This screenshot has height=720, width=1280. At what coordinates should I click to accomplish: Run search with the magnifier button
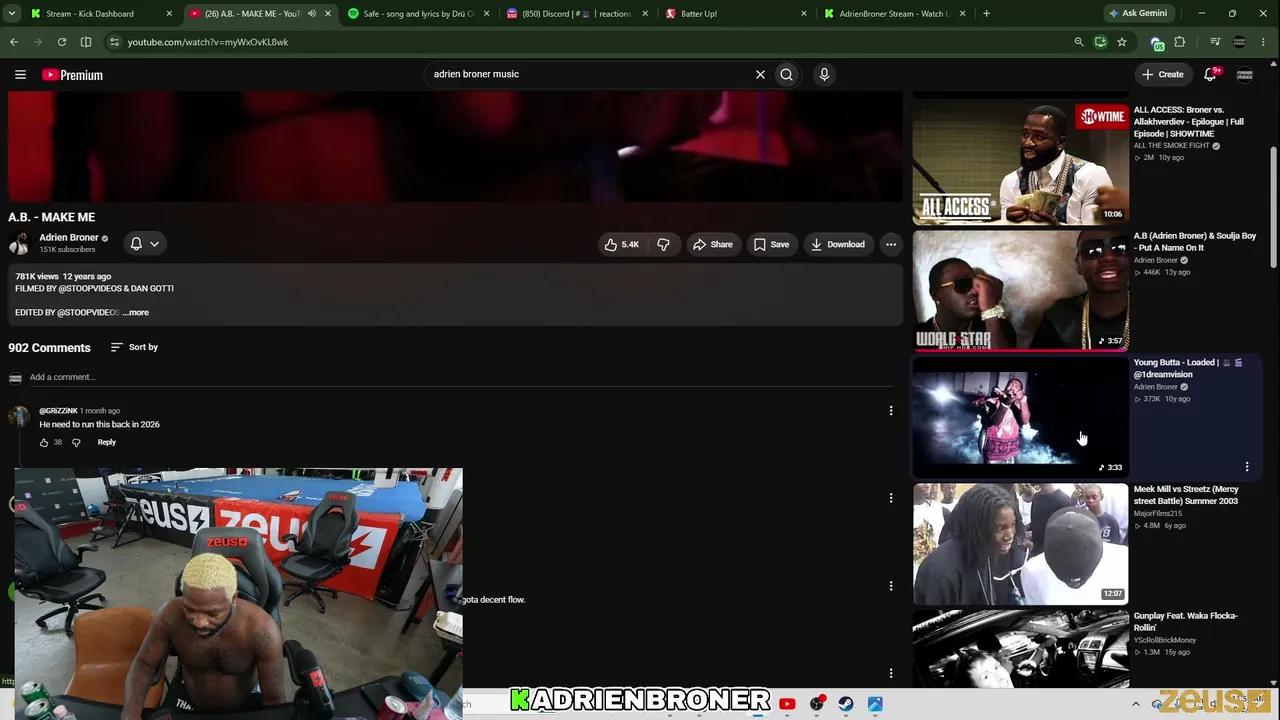pyautogui.click(x=787, y=74)
